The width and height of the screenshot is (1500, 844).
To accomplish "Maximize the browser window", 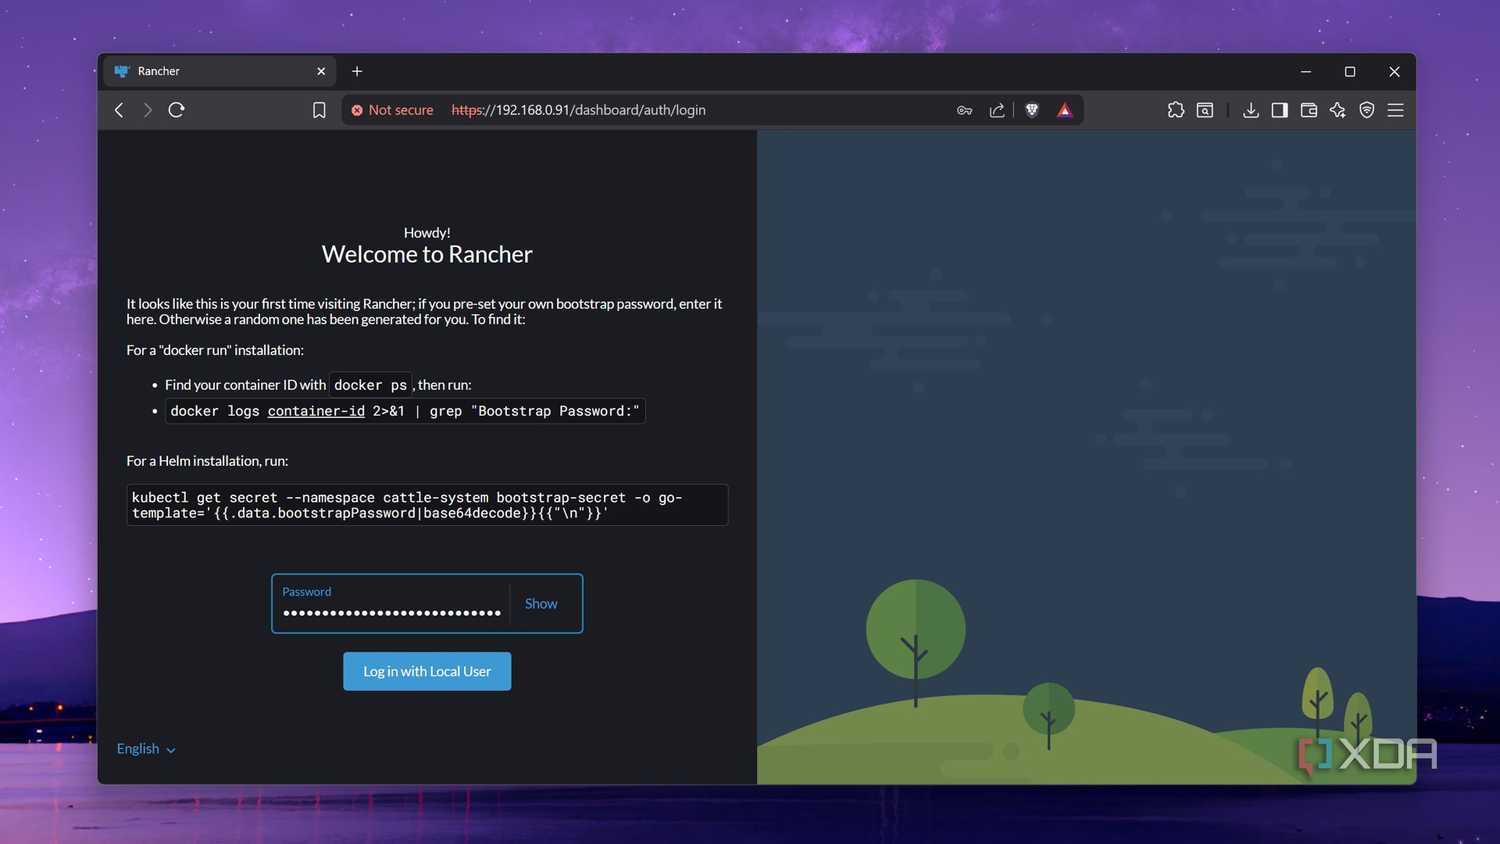I will point(1350,71).
